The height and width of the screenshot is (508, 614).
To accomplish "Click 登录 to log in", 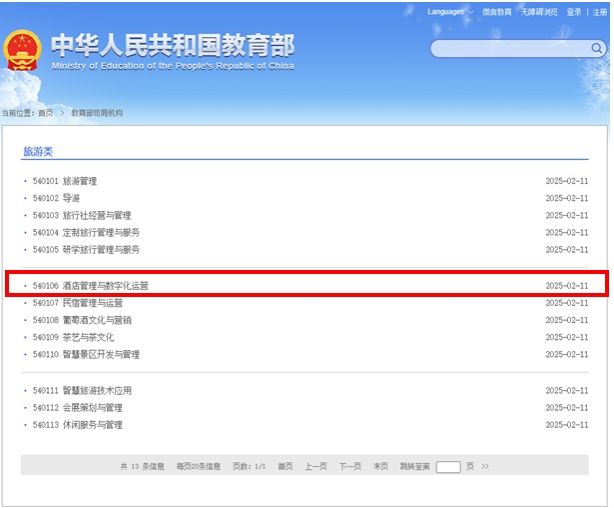I will tap(574, 12).
